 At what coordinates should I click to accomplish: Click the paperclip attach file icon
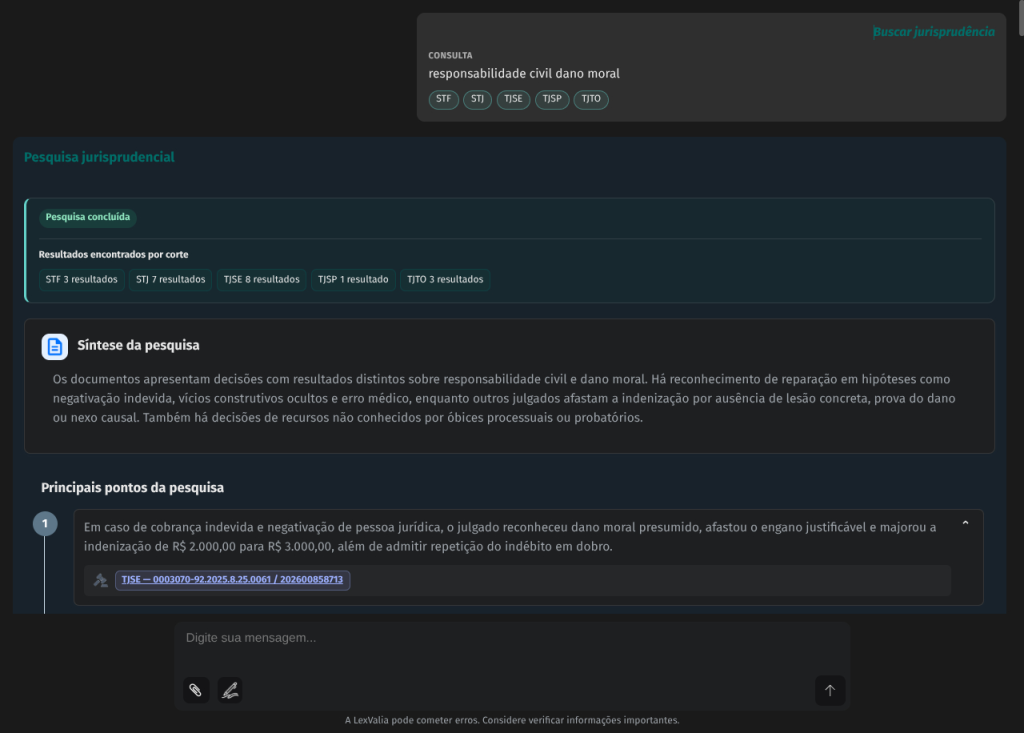(196, 690)
